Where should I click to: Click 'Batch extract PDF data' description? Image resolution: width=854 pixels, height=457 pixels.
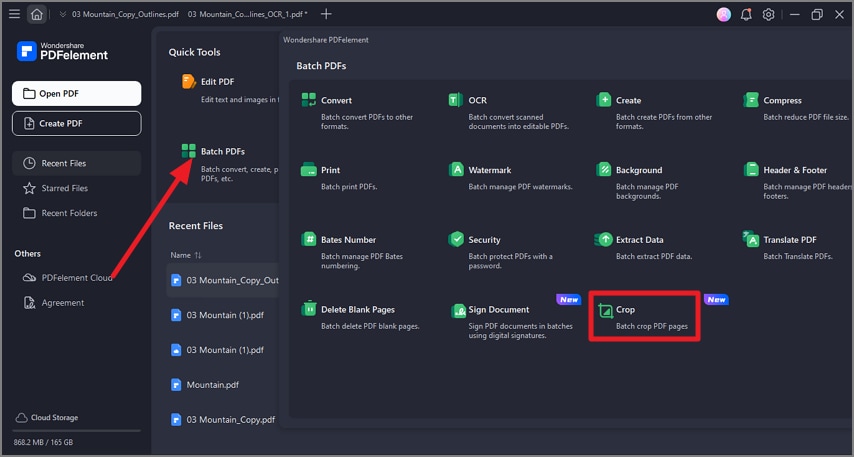(x=654, y=257)
